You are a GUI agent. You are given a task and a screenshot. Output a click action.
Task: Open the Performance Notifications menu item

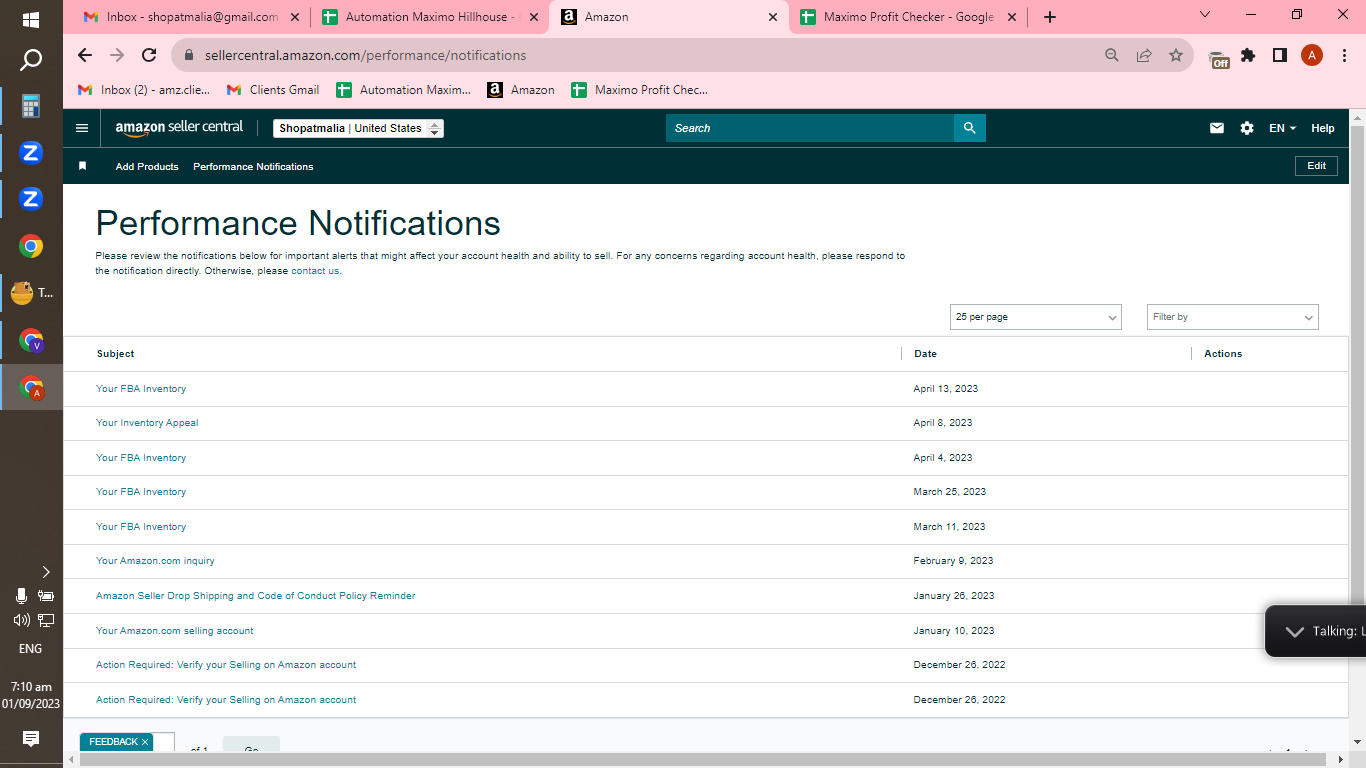[253, 166]
